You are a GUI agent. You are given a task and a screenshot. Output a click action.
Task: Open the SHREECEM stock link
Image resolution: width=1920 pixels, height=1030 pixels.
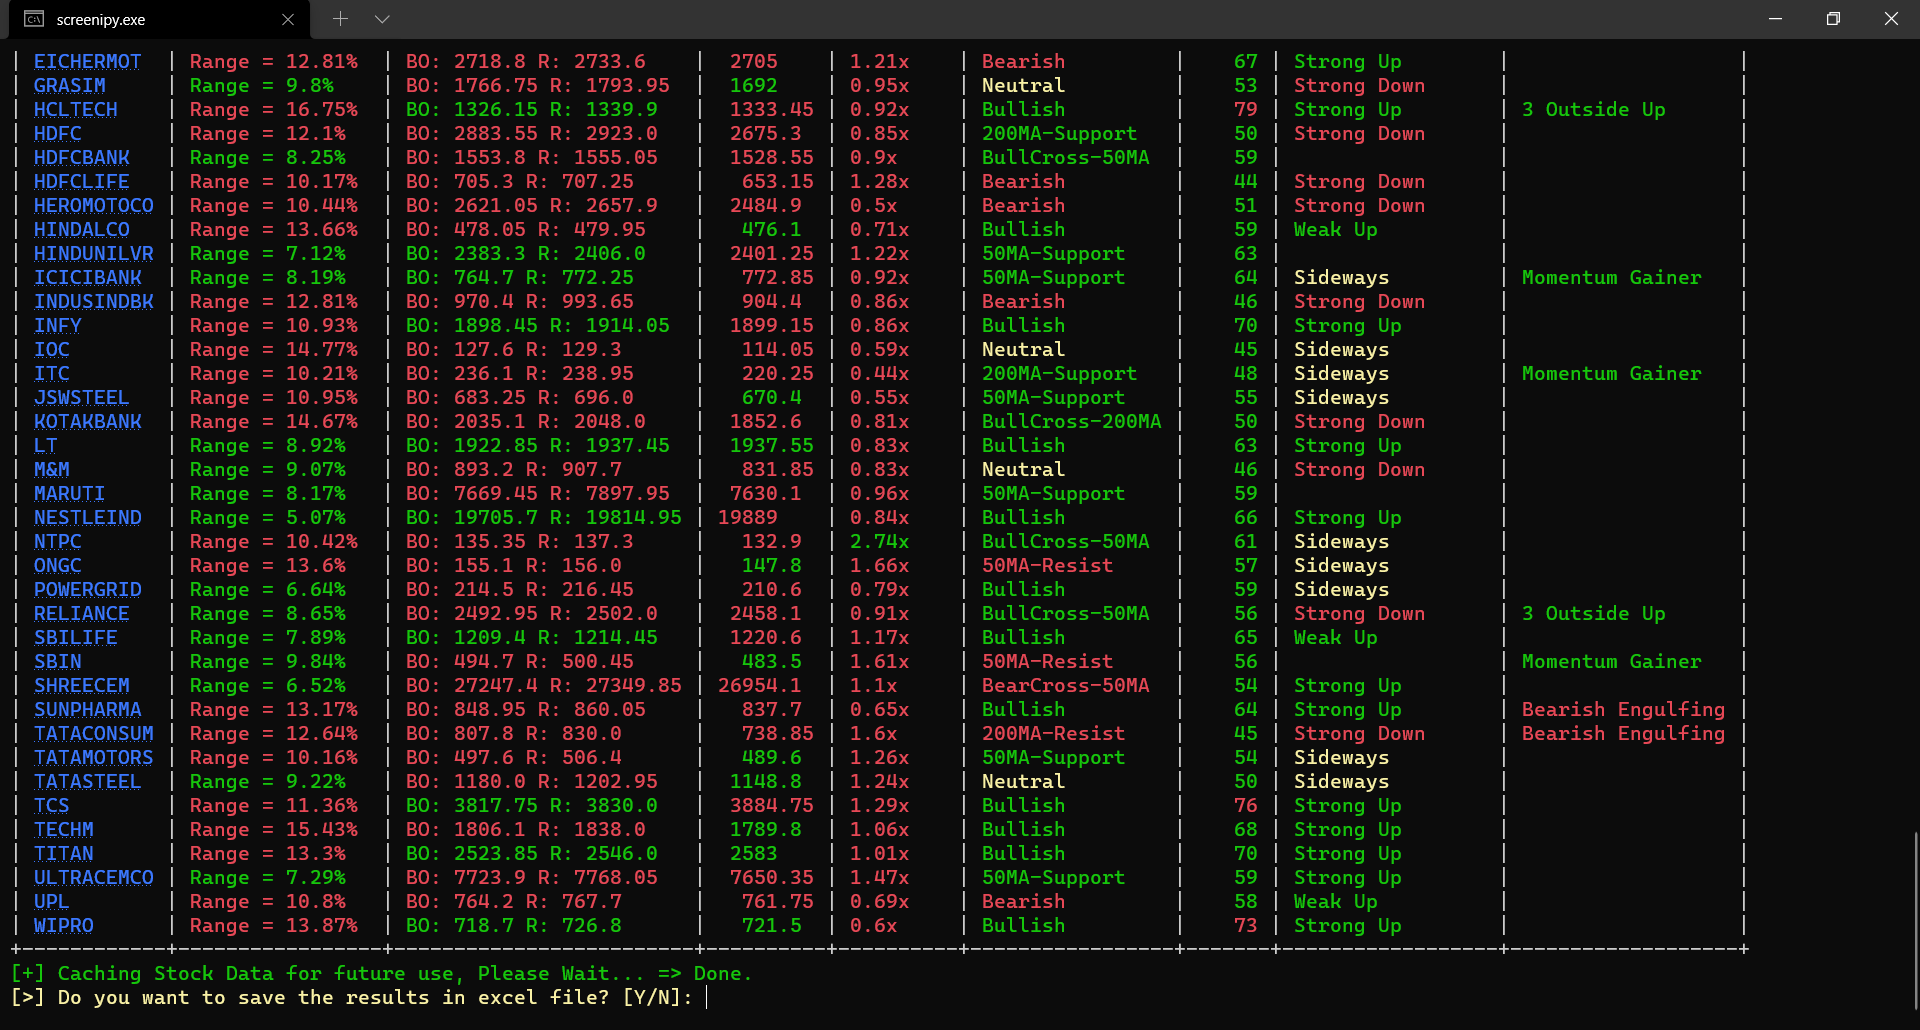(82, 686)
